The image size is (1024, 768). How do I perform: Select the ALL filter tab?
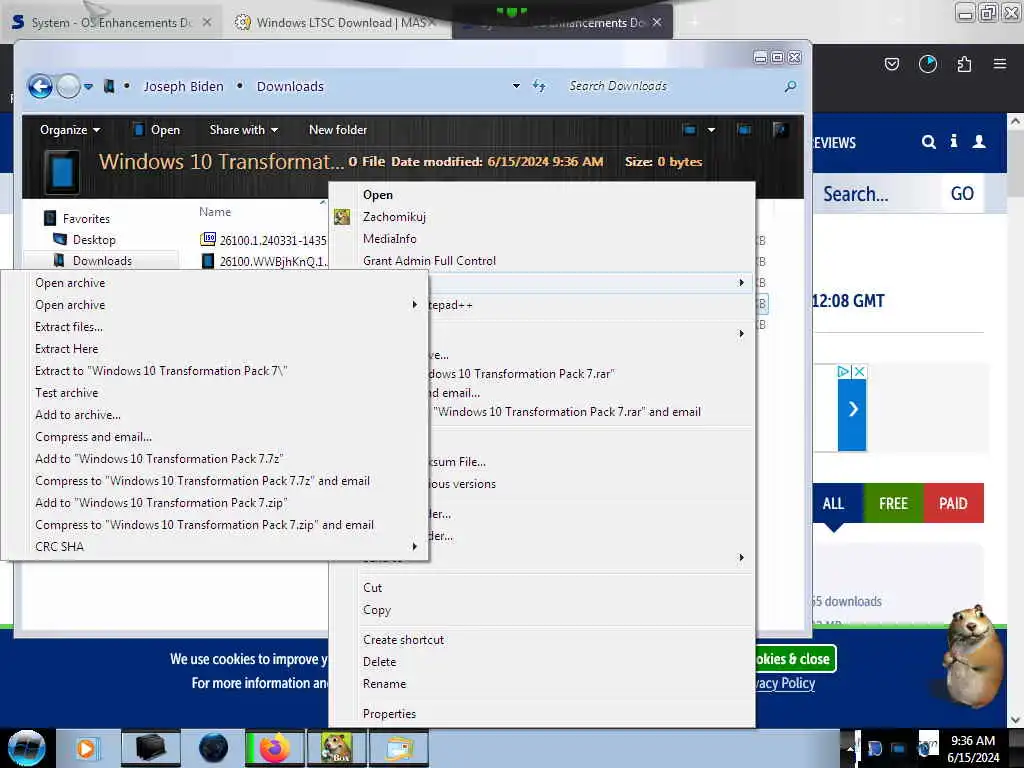coord(834,504)
